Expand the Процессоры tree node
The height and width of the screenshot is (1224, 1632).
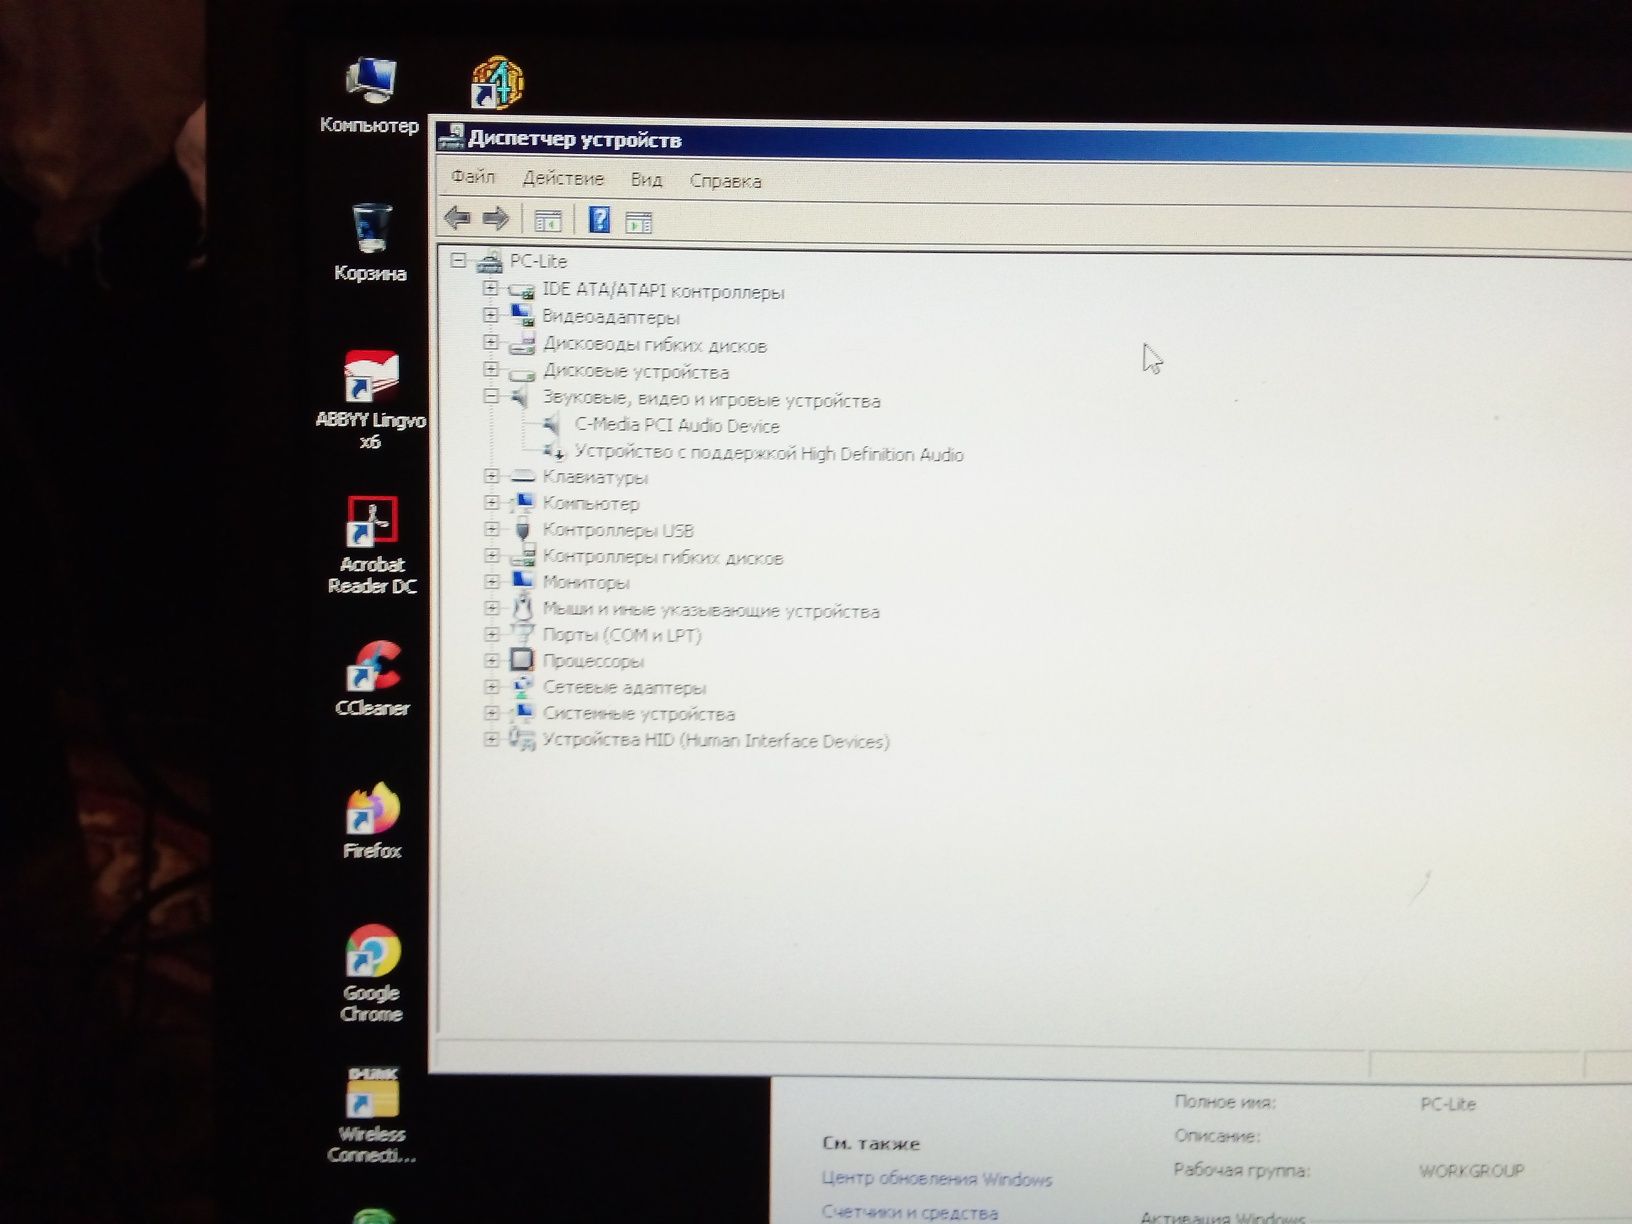[x=491, y=661]
